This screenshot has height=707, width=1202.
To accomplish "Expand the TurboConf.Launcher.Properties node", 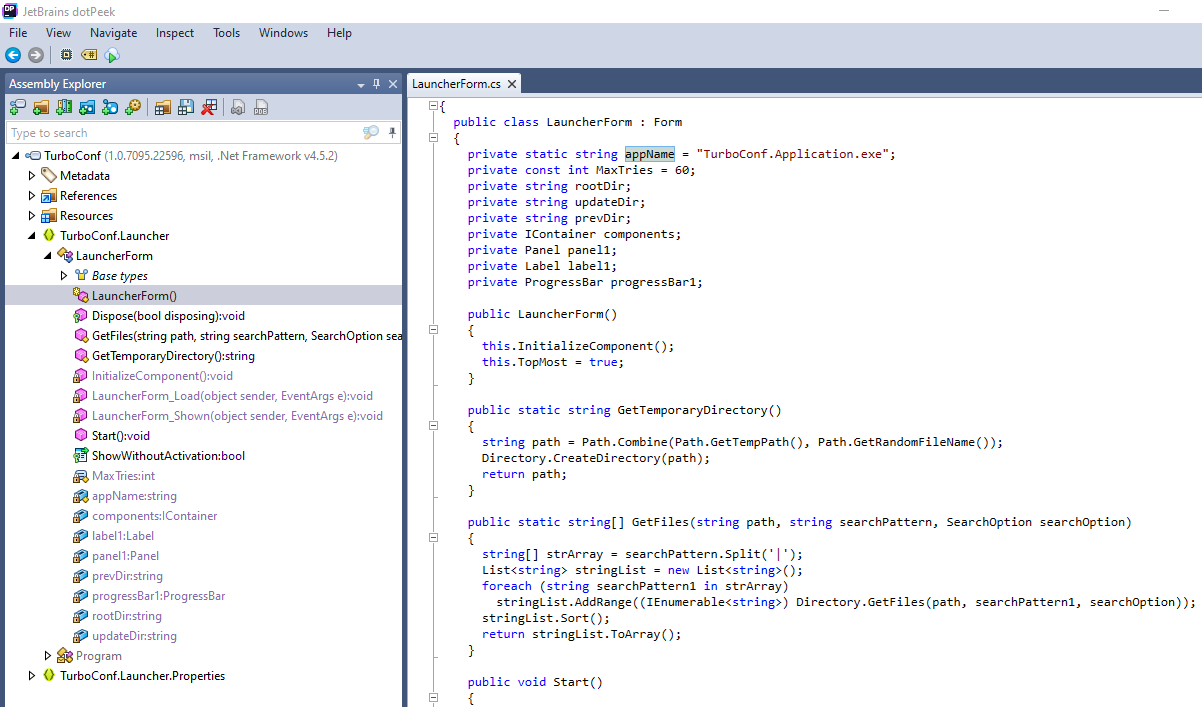I will (32, 676).
